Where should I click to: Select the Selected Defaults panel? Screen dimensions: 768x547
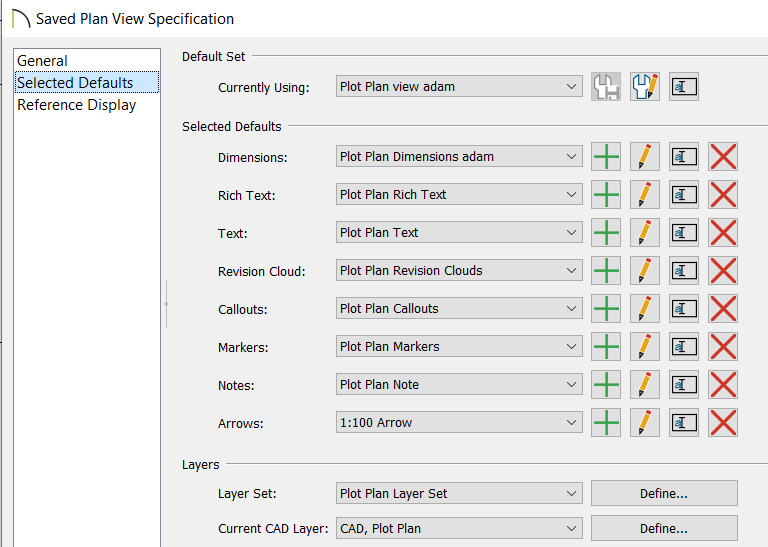click(87, 82)
